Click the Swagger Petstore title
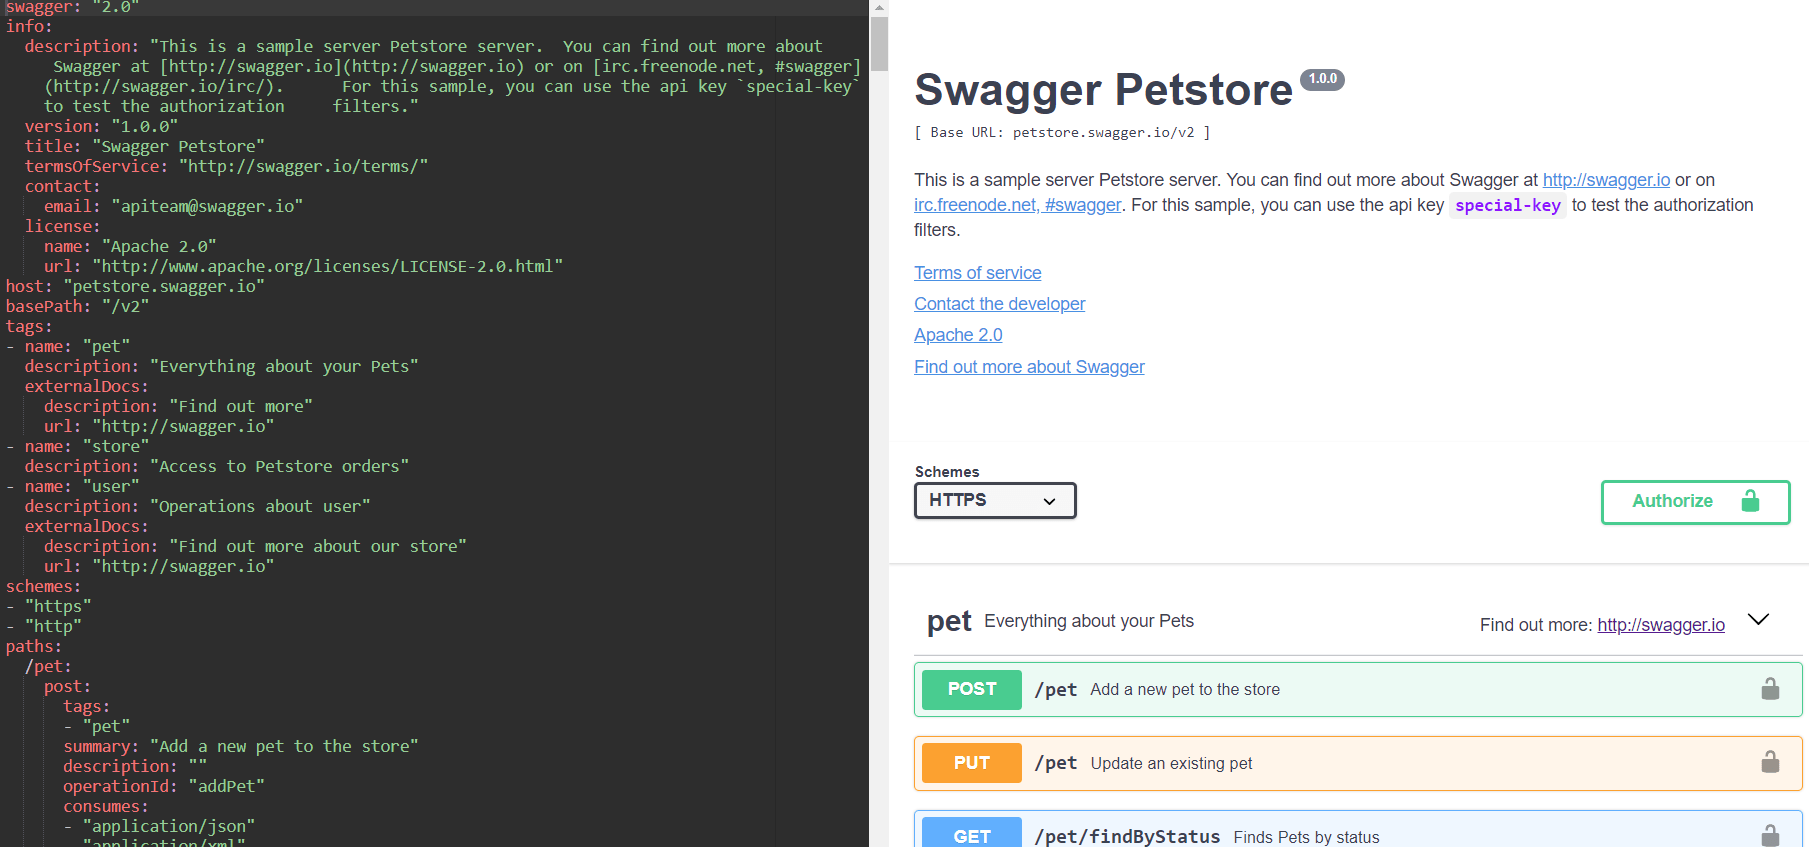 tap(1103, 90)
